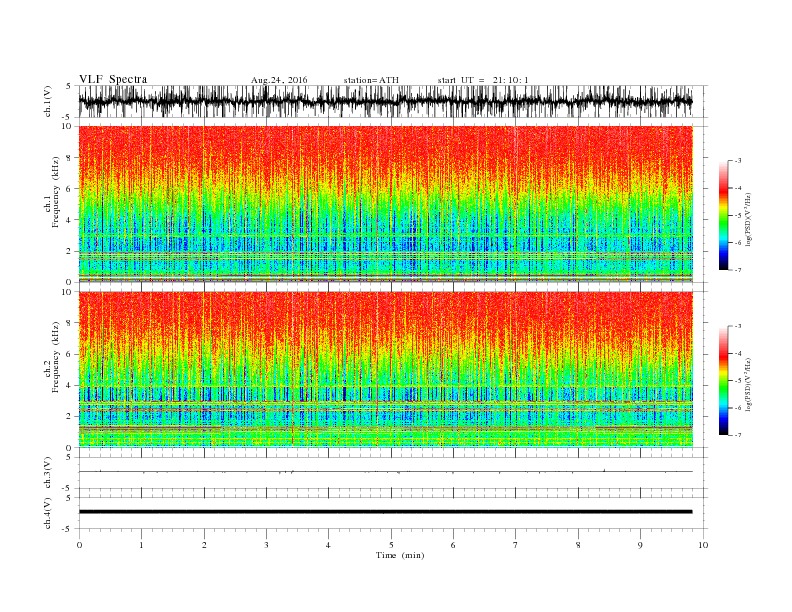Click the ch.1 spectrogram panel
Screen dimensions: 792x612
point(385,204)
